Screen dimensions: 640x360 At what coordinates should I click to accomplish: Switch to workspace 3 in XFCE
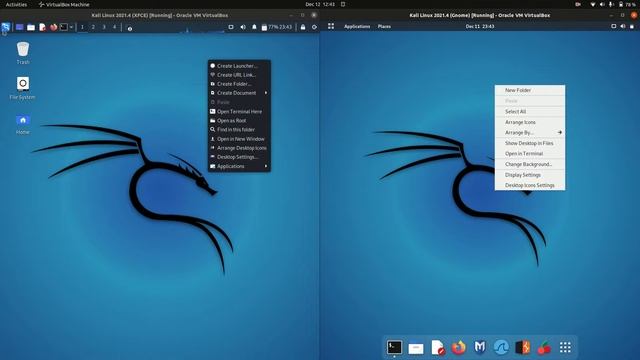104,27
